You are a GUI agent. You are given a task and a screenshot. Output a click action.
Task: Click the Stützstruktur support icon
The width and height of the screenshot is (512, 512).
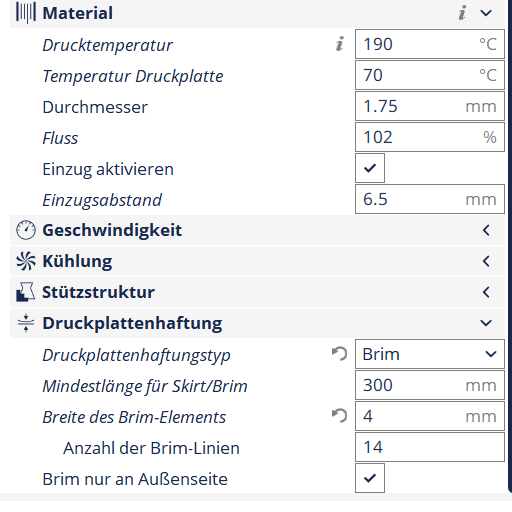point(26,292)
